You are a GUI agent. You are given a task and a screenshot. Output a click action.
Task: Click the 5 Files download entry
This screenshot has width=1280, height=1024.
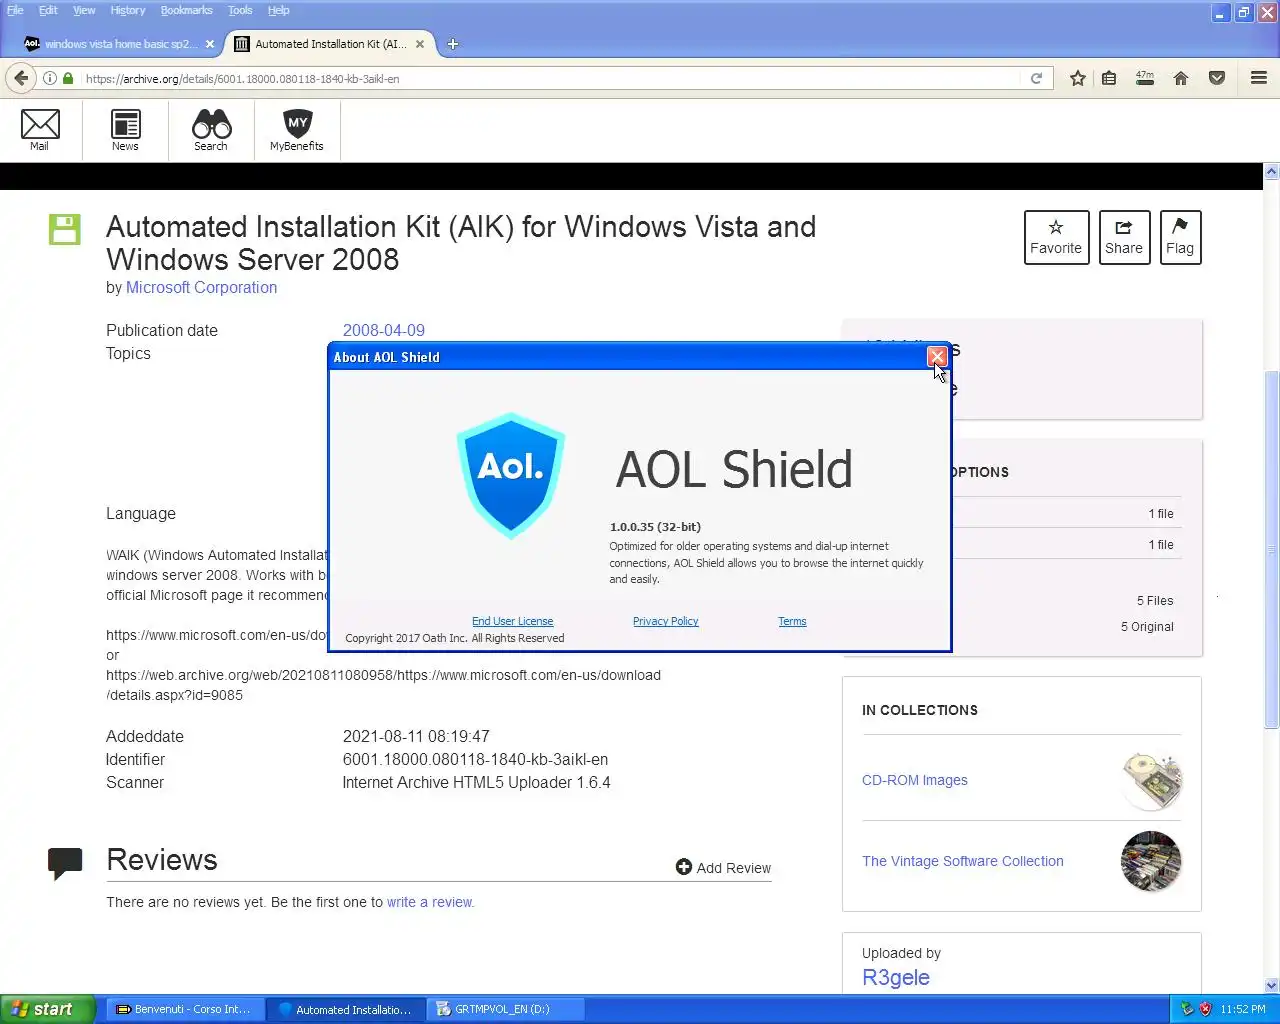pos(1155,600)
